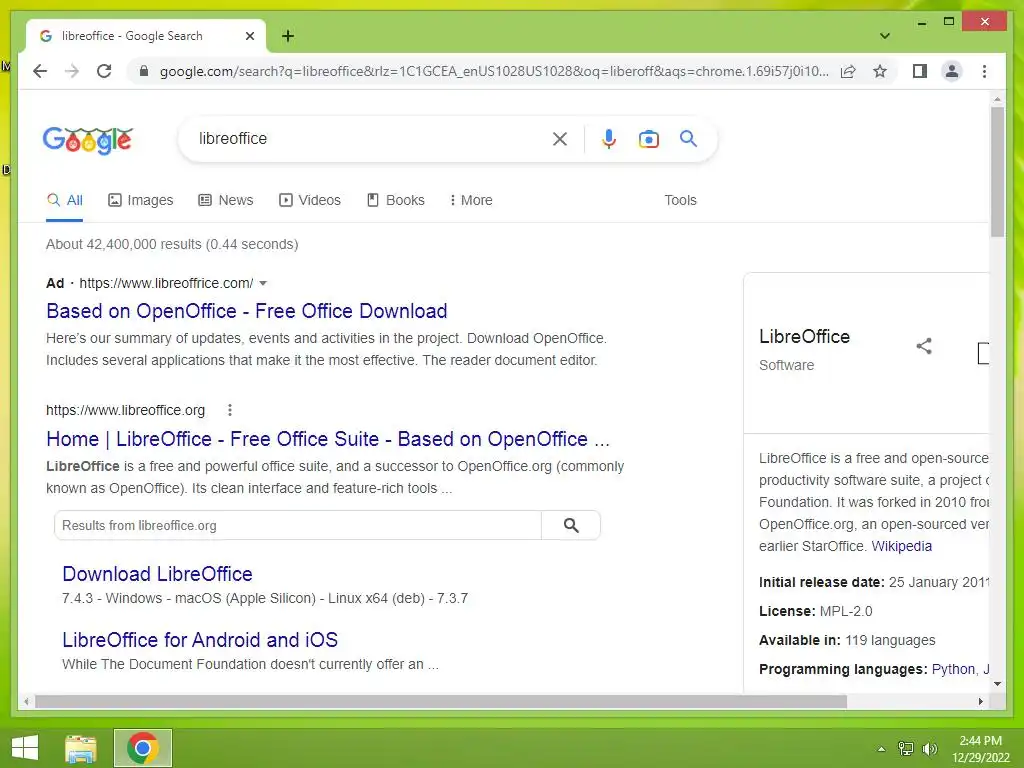1024x768 pixels.
Task: Open Chrome three-dot menu
Action: point(984,71)
